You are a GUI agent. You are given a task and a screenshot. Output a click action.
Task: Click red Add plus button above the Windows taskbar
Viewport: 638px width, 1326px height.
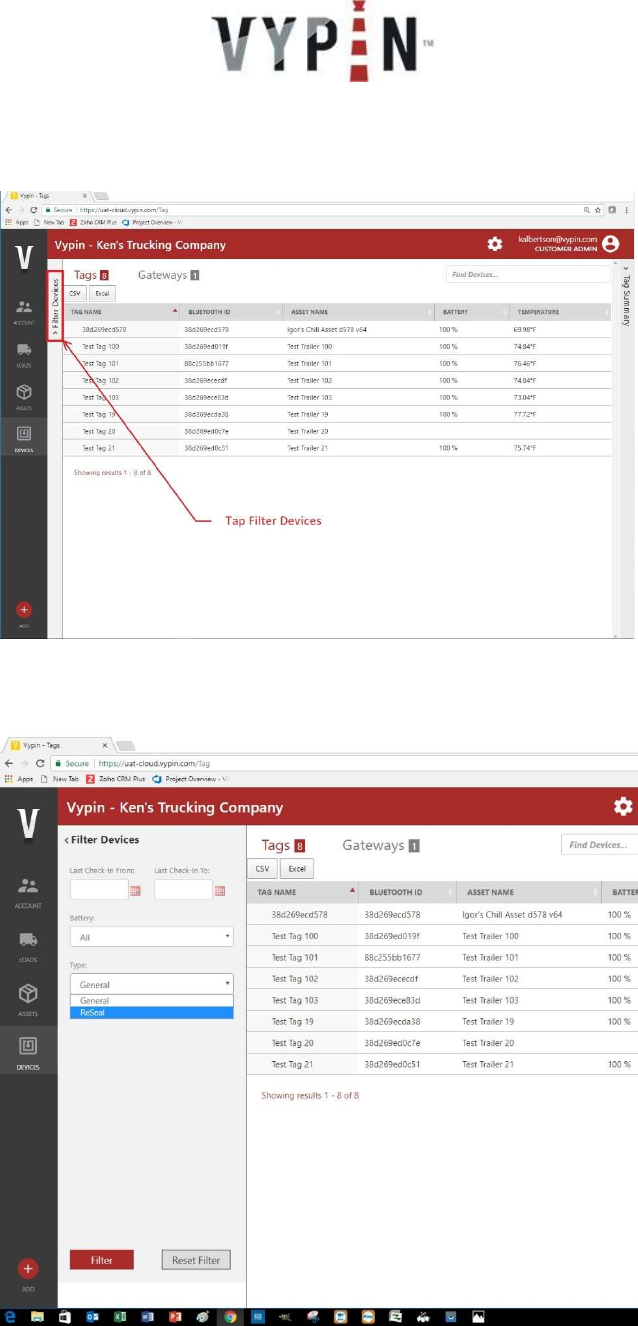point(28,1268)
